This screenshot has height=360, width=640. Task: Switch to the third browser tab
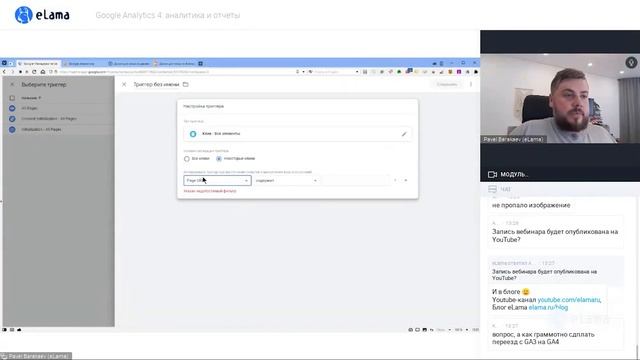click(x=129, y=64)
